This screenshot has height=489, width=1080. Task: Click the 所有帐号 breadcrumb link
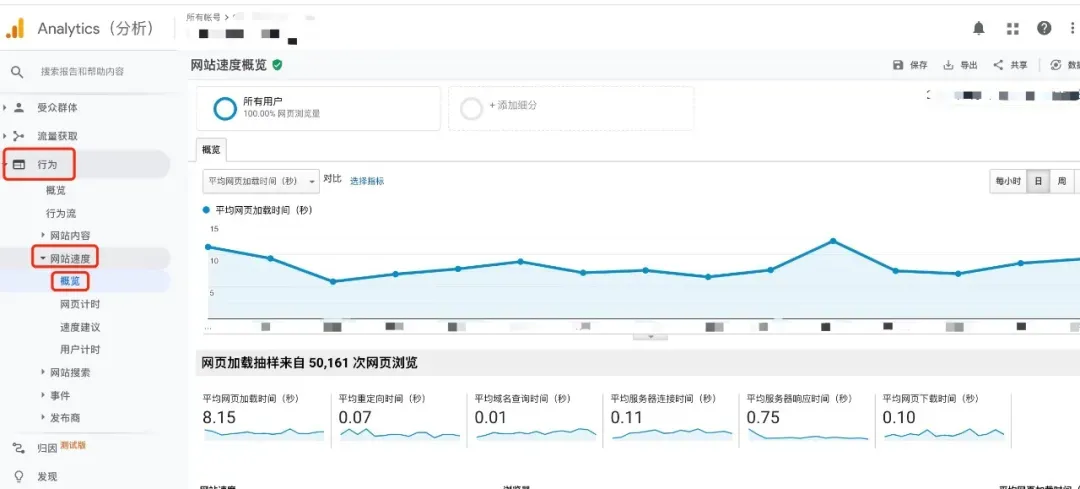coord(204,17)
